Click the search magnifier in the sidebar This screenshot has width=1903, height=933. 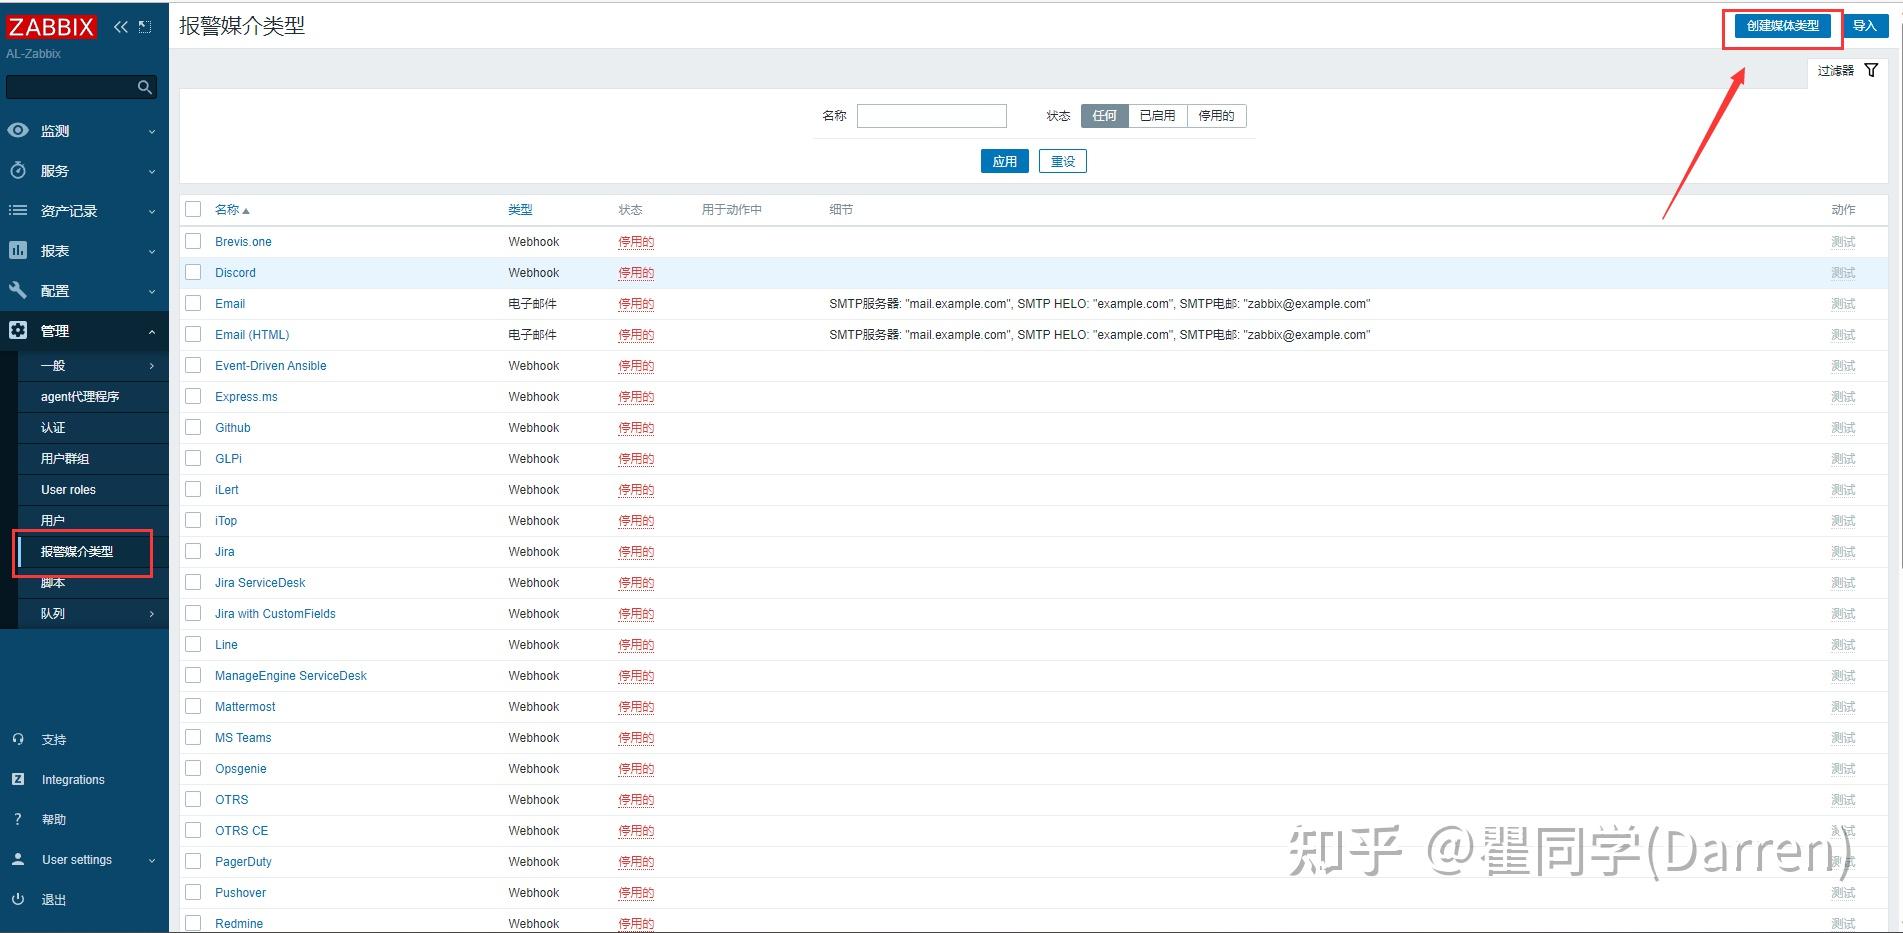click(x=145, y=86)
